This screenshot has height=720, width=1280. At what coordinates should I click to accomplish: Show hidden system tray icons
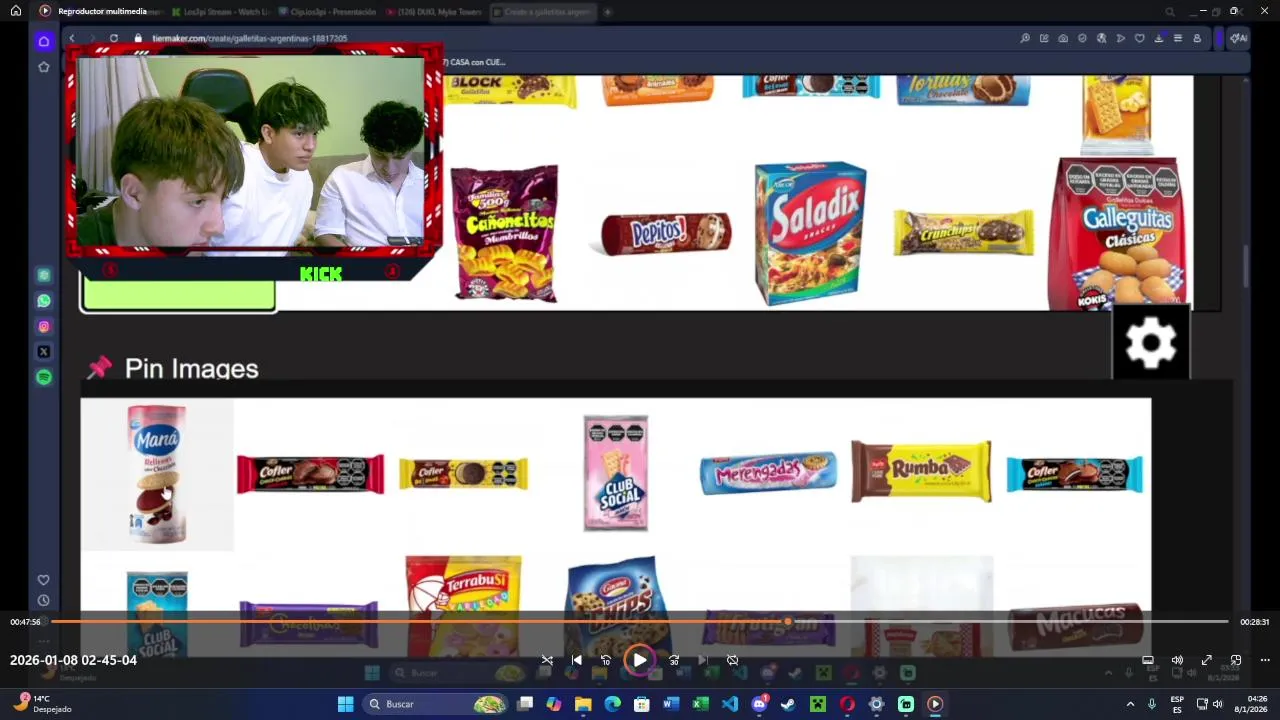click(1130, 704)
